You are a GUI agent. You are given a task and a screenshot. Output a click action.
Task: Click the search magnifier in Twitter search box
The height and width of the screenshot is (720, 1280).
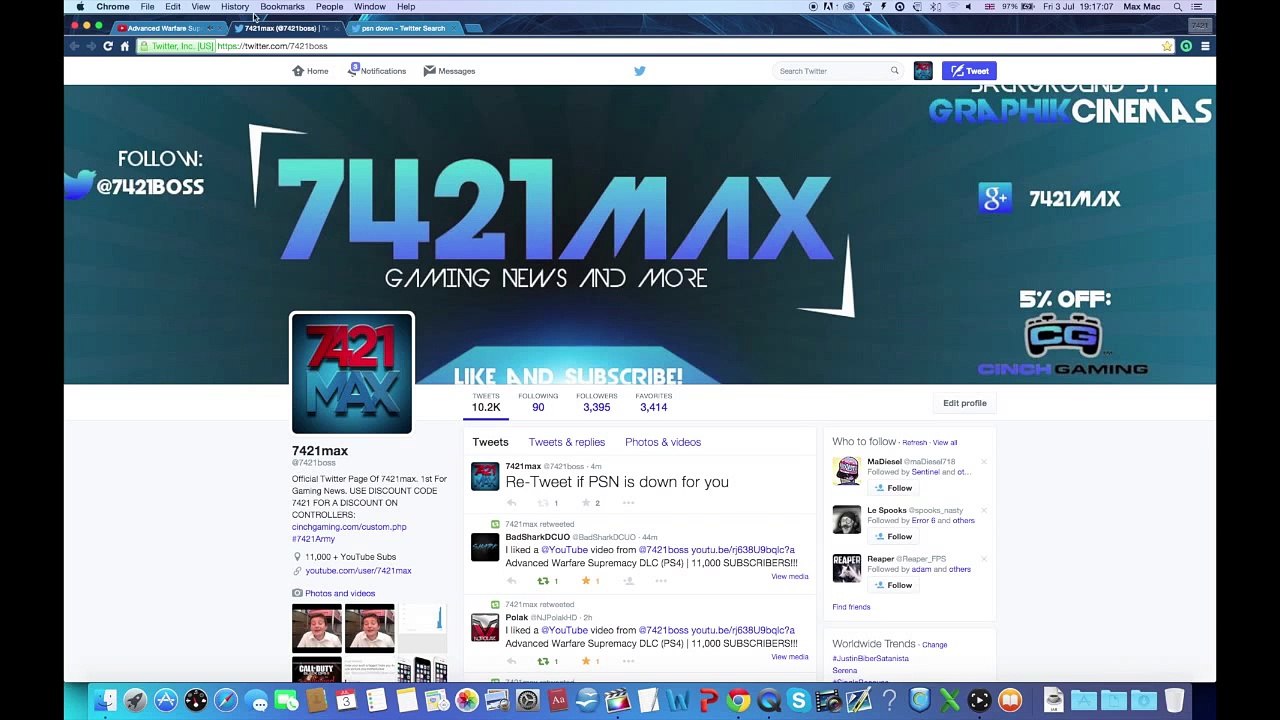pyautogui.click(x=895, y=71)
